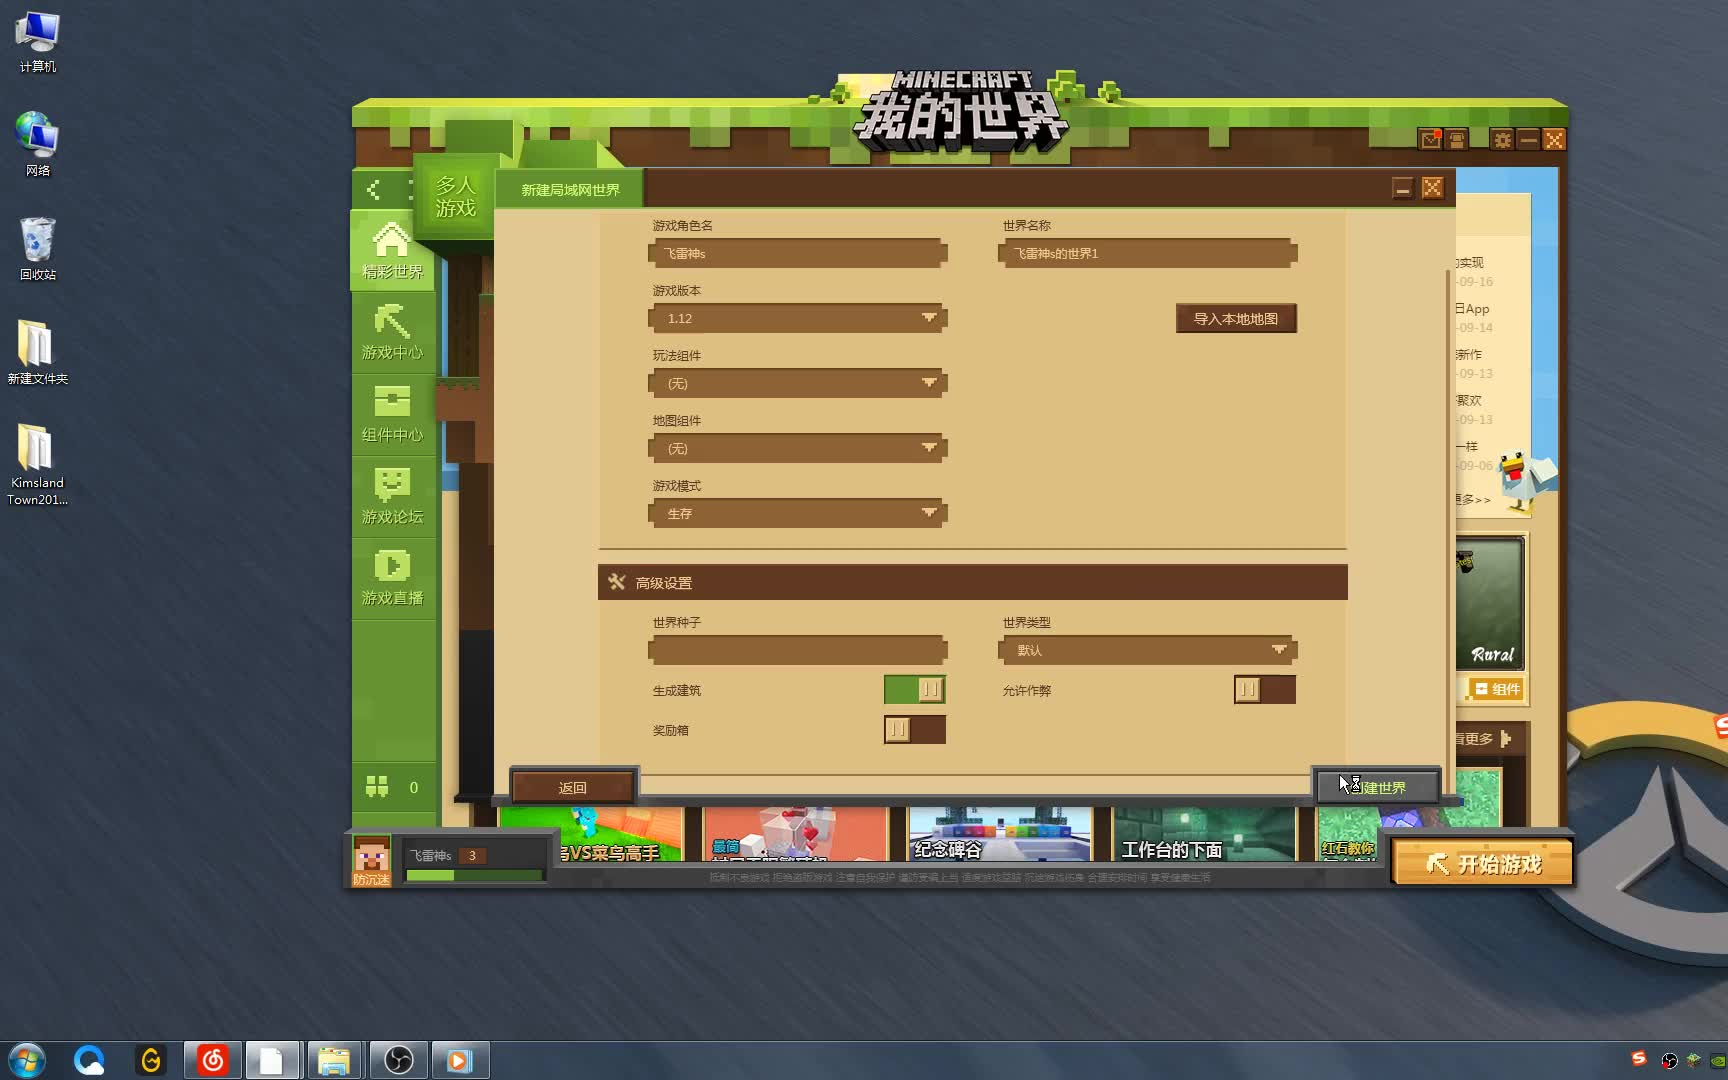Click the news list 更多>> link
Image resolution: width=1728 pixels, height=1080 pixels.
pyautogui.click(x=1473, y=499)
